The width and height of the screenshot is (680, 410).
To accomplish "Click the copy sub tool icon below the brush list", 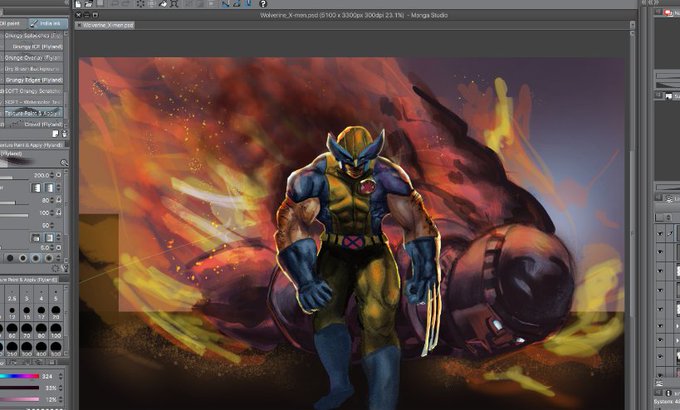I will coord(55,134).
